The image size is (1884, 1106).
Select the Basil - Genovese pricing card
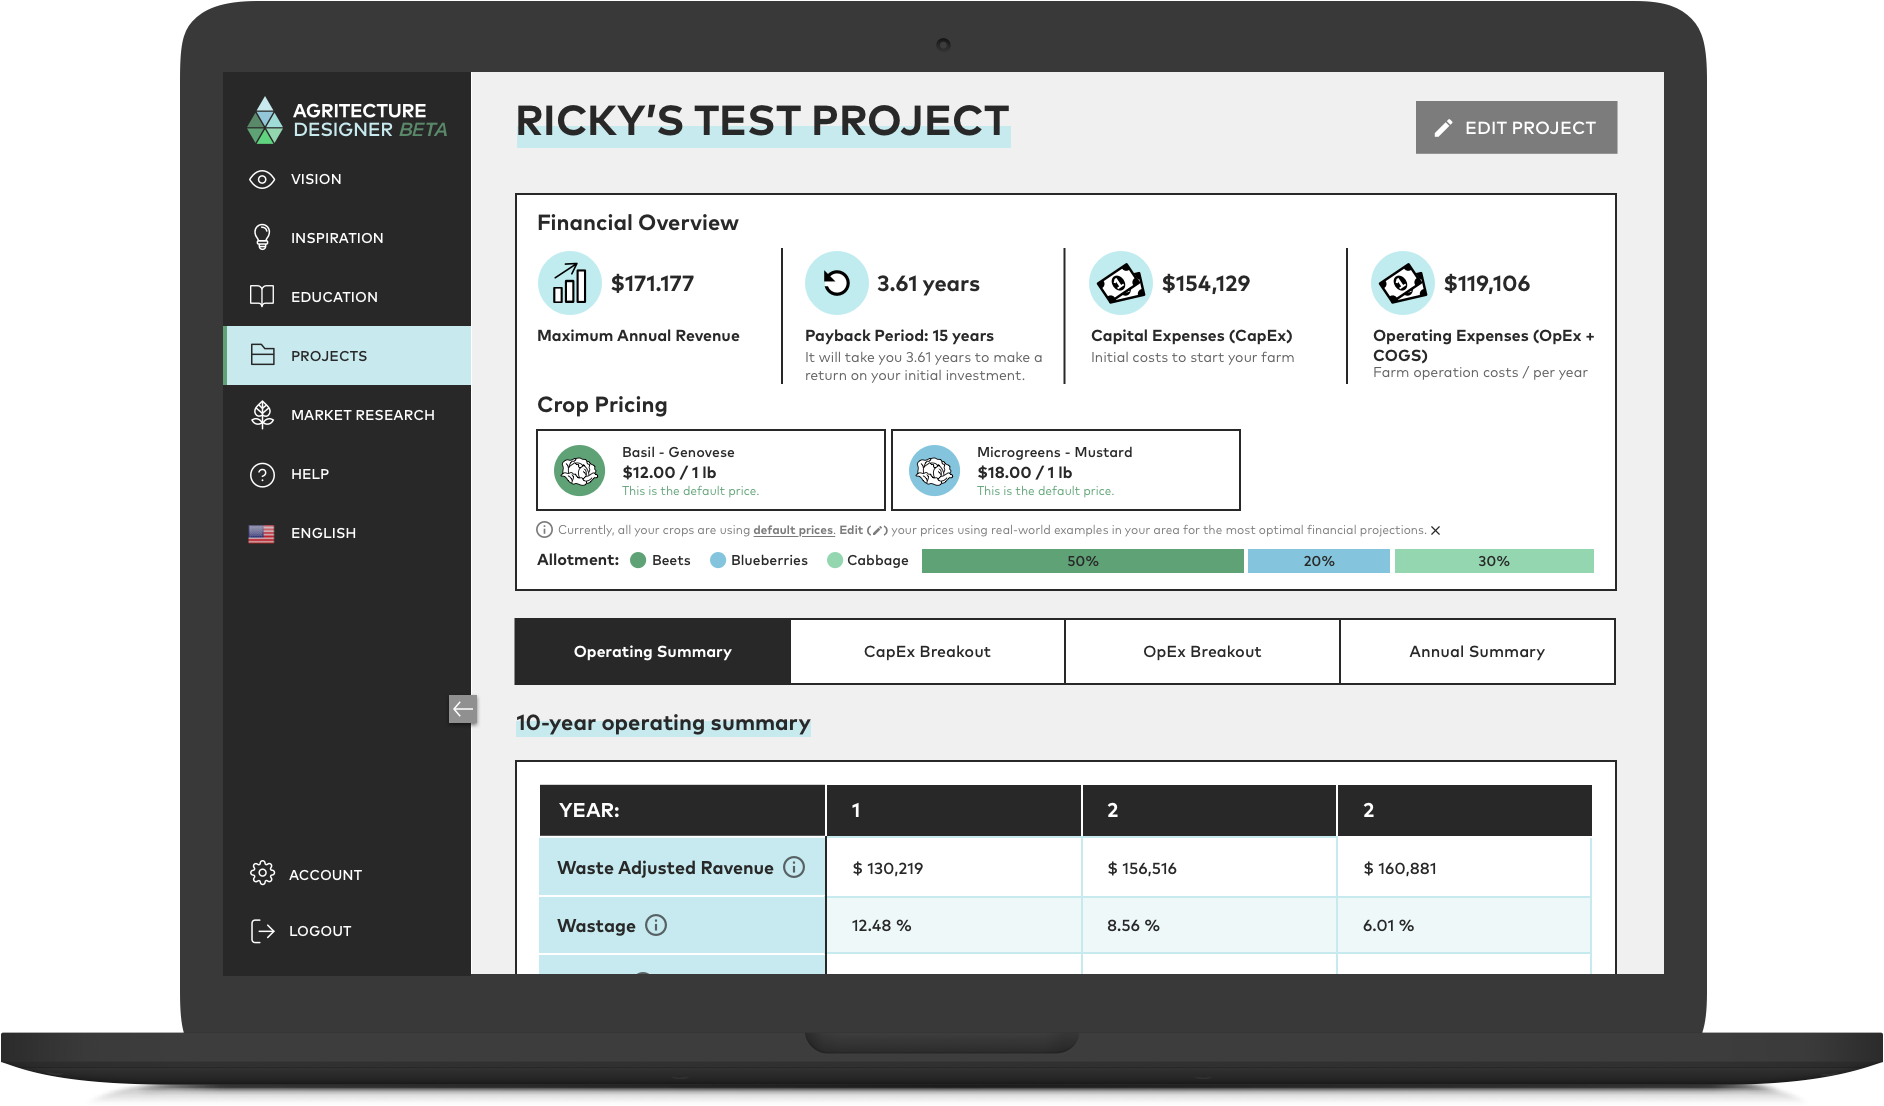pos(711,470)
